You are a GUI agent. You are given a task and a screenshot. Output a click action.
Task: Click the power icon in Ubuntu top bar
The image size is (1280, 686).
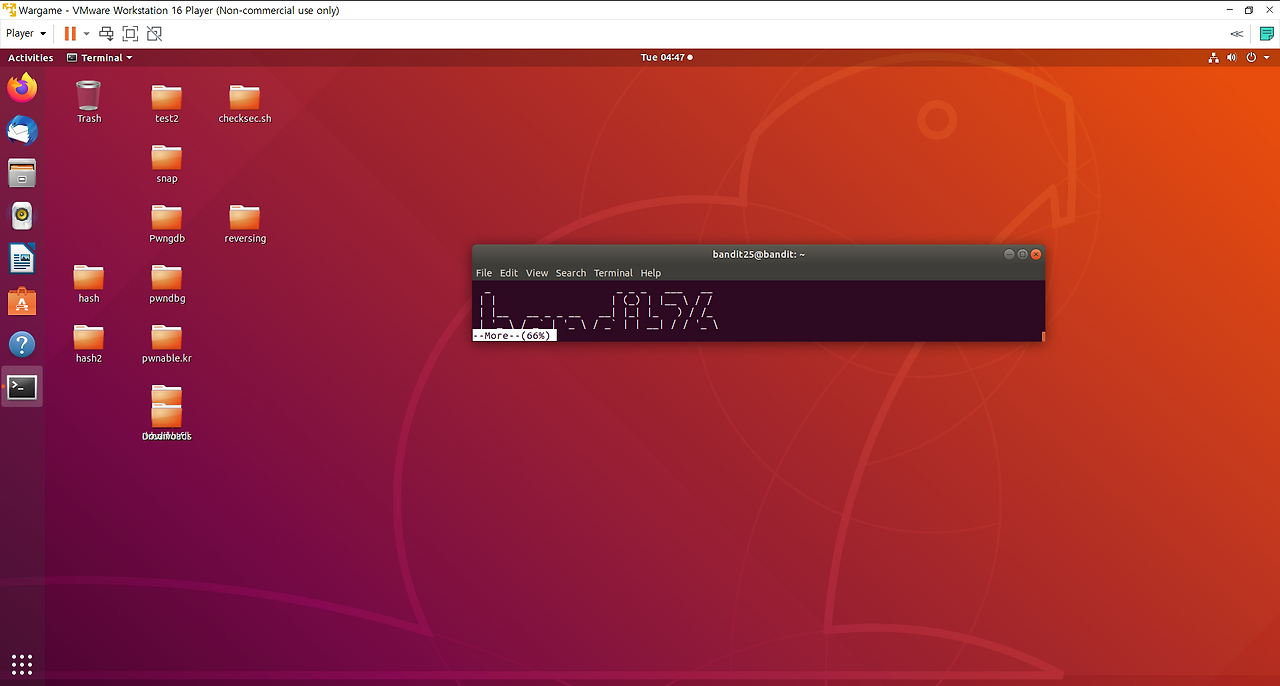click(x=1251, y=58)
